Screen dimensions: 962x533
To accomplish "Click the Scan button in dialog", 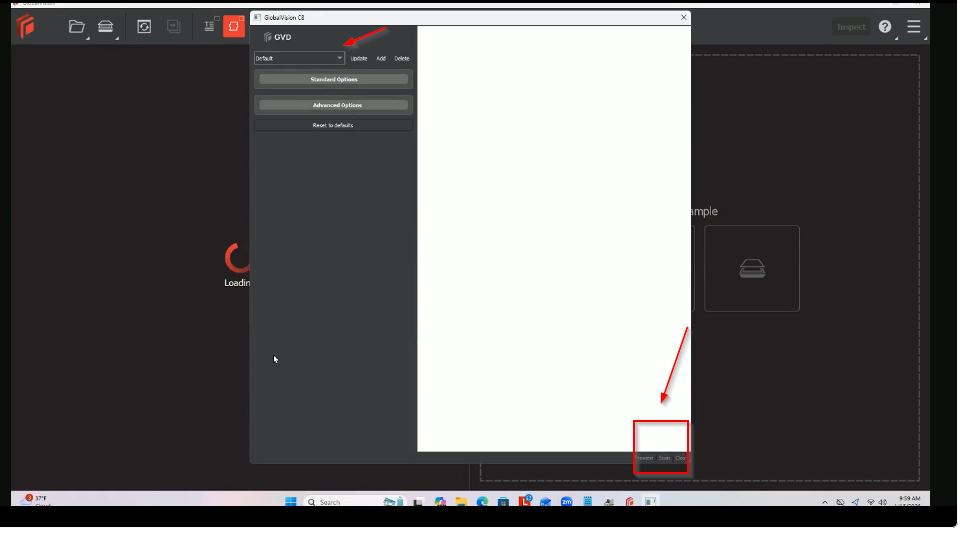I will (x=664, y=458).
